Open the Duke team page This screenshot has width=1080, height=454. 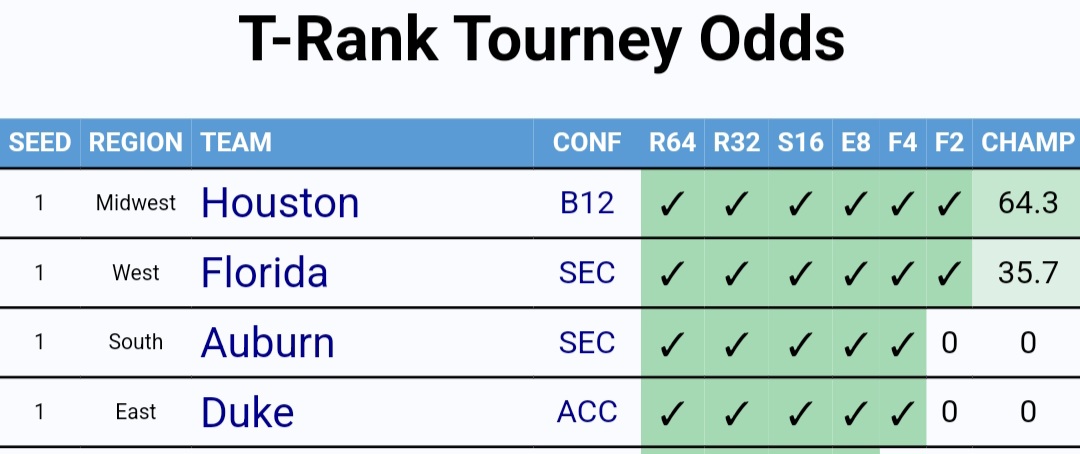(247, 412)
